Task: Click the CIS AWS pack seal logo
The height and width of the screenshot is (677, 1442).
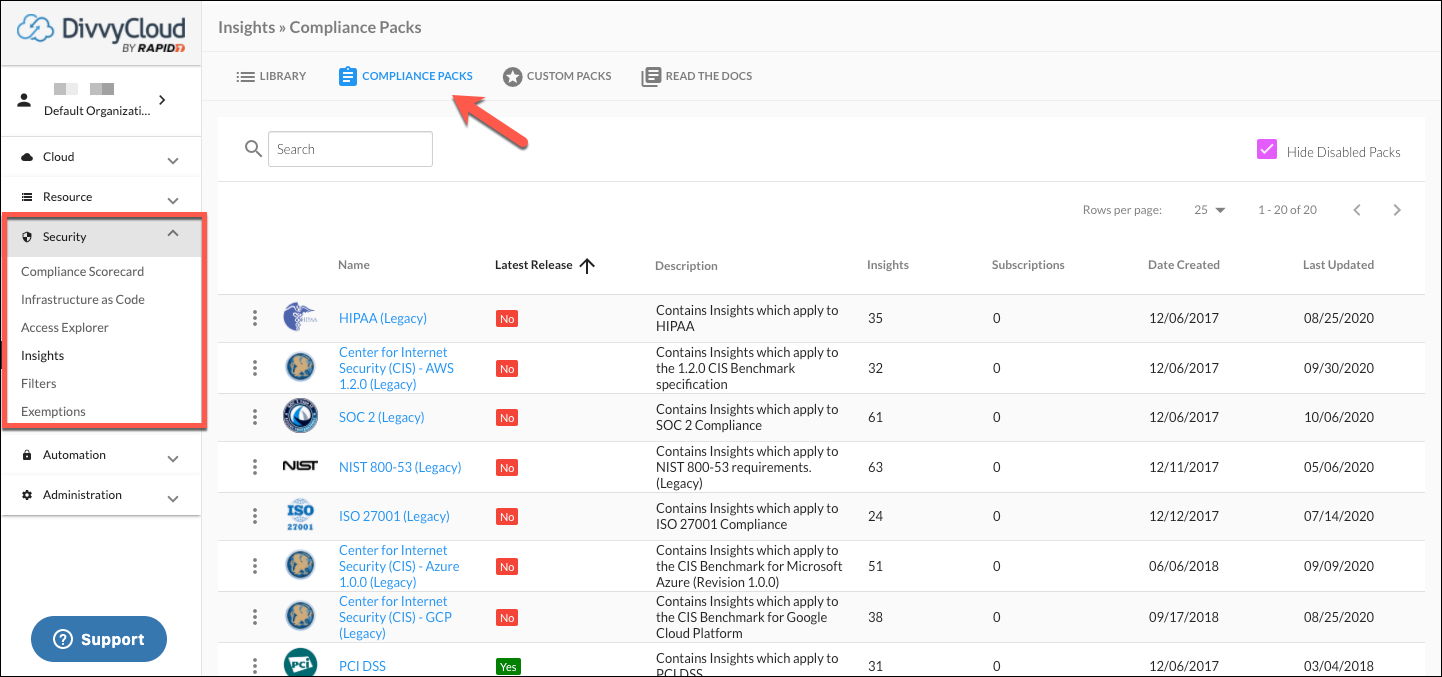Action: (300, 368)
